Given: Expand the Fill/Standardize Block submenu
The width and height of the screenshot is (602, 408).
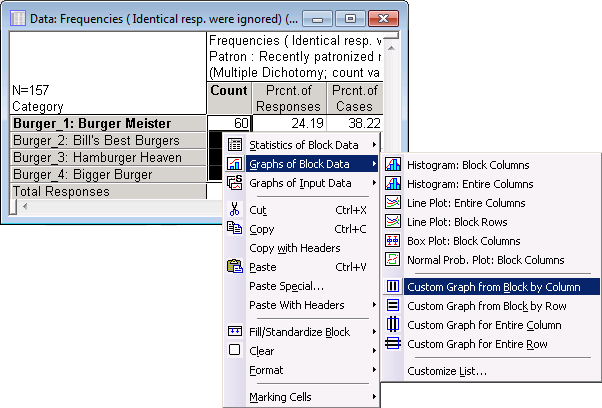Looking at the screenshot, I should point(310,332).
